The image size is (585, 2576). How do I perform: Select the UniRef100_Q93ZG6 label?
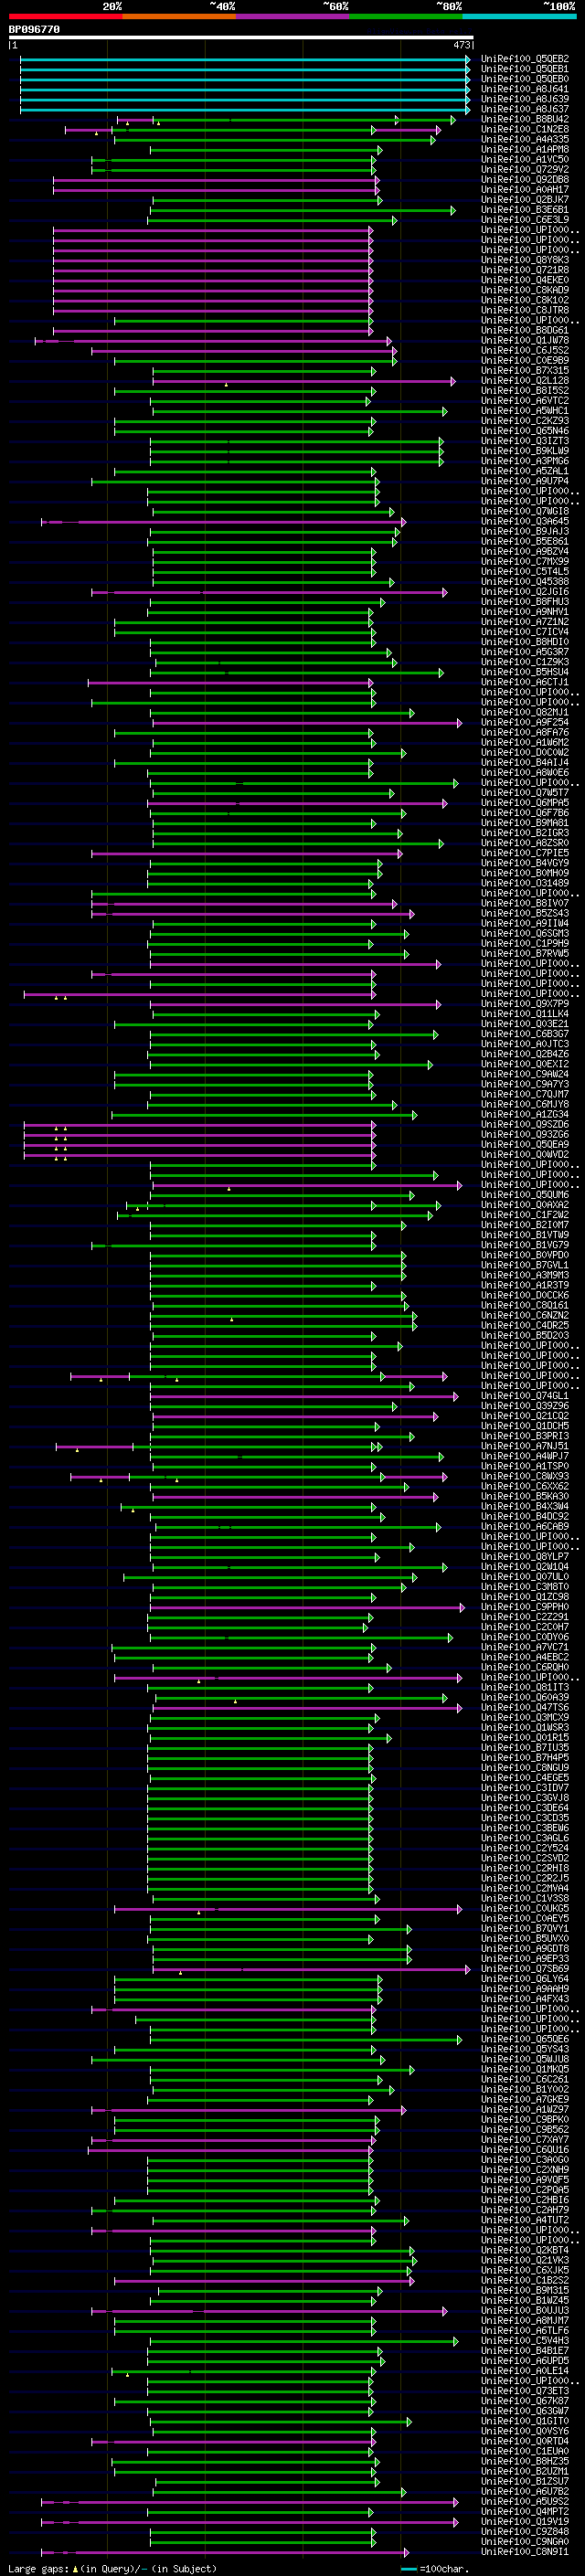[x=525, y=1135]
